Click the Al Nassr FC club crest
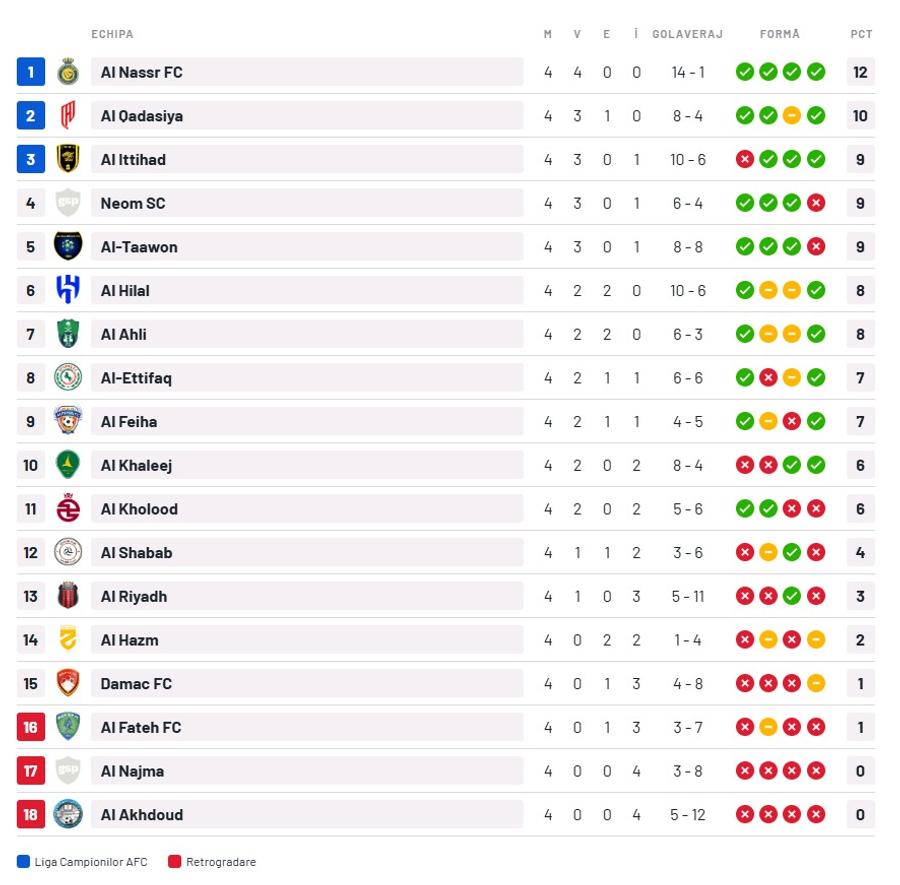The height and width of the screenshot is (885, 900). [x=68, y=72]
